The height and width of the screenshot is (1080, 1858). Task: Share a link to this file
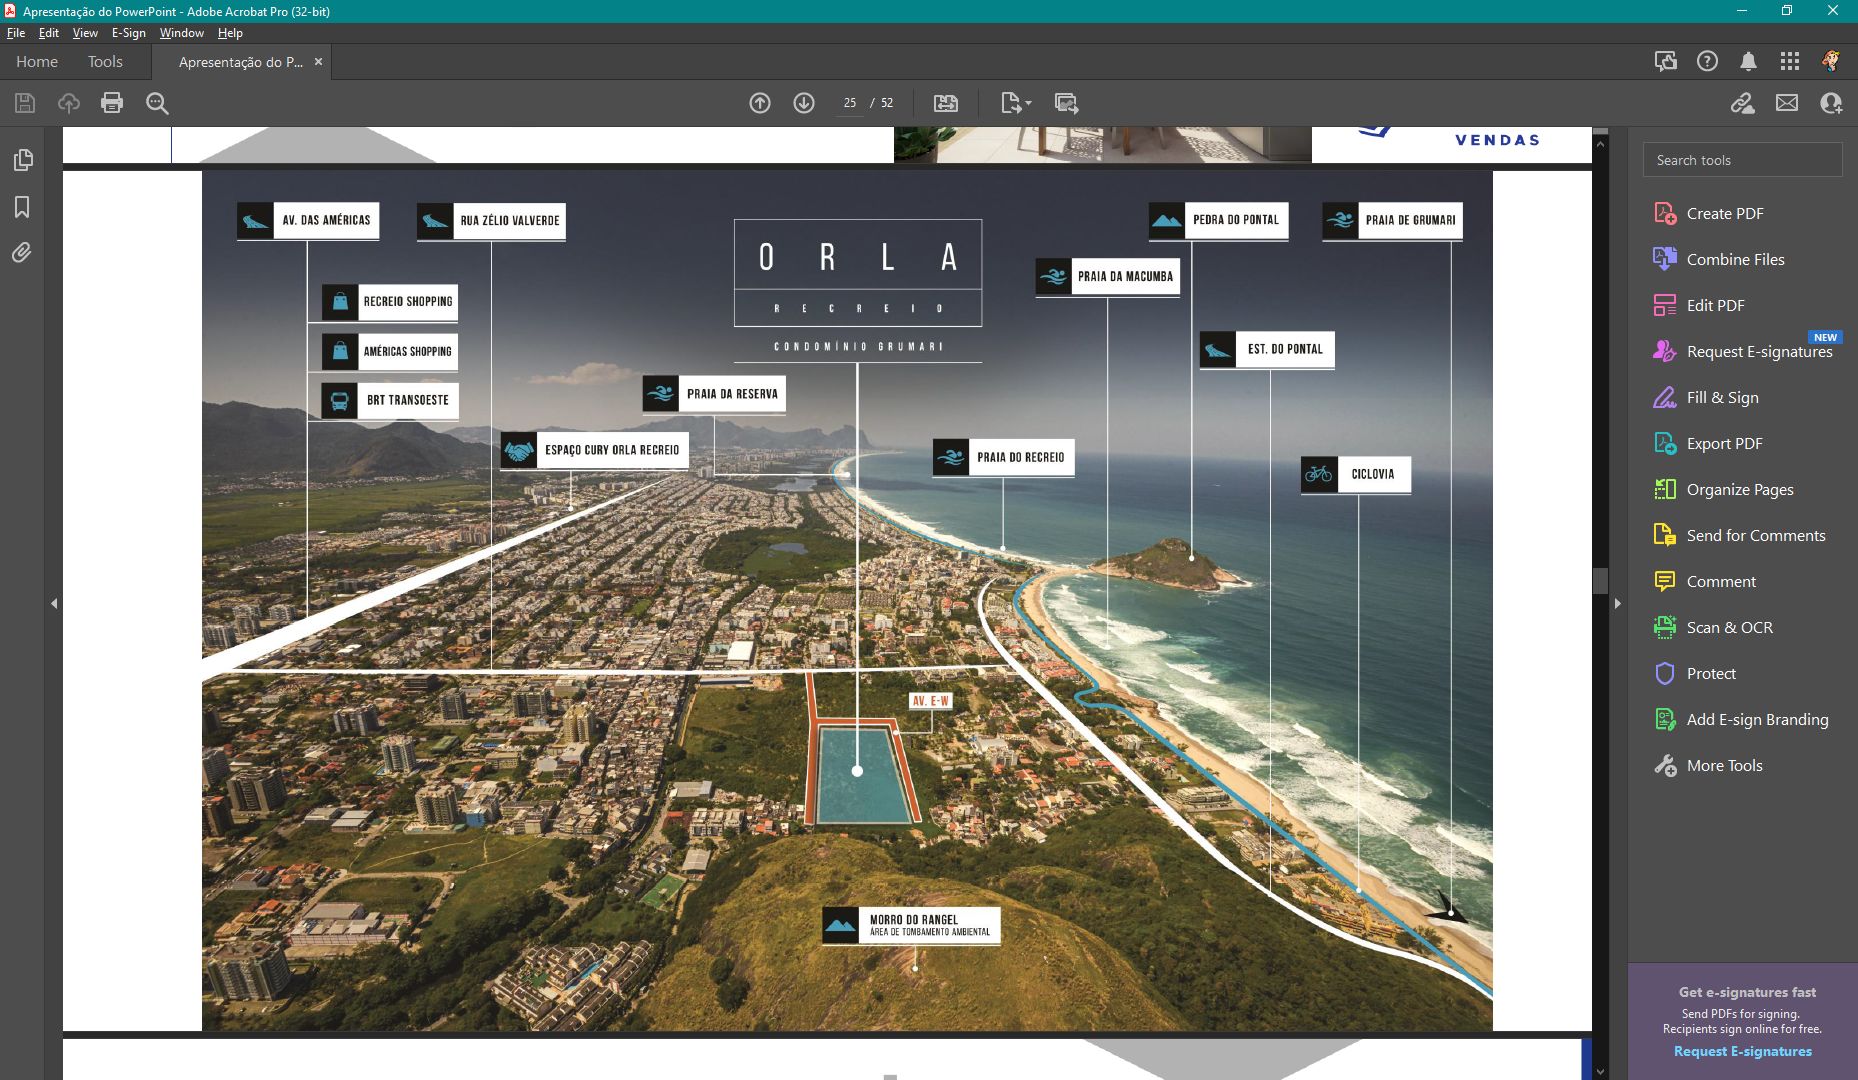tap(1743, 103)
